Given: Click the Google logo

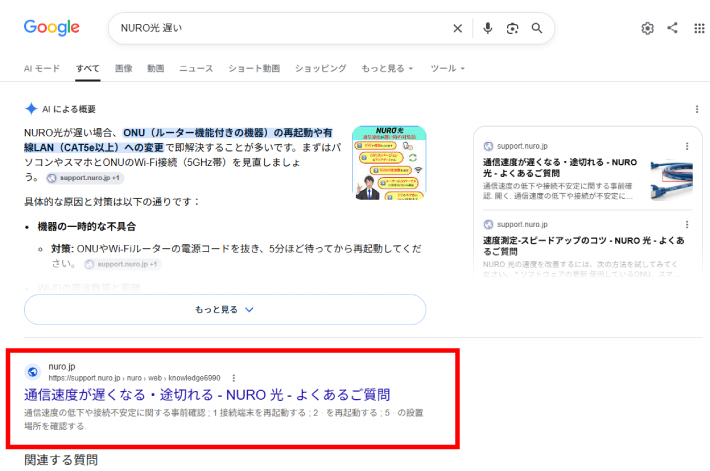Looking at the screenshot, I should (52, 28).
